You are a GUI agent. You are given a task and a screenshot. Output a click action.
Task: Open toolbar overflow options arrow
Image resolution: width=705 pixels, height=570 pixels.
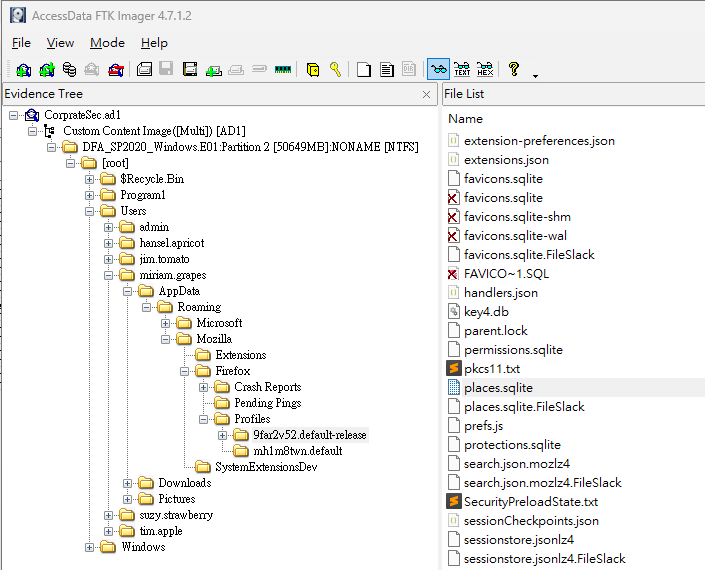tap(535, 76)
